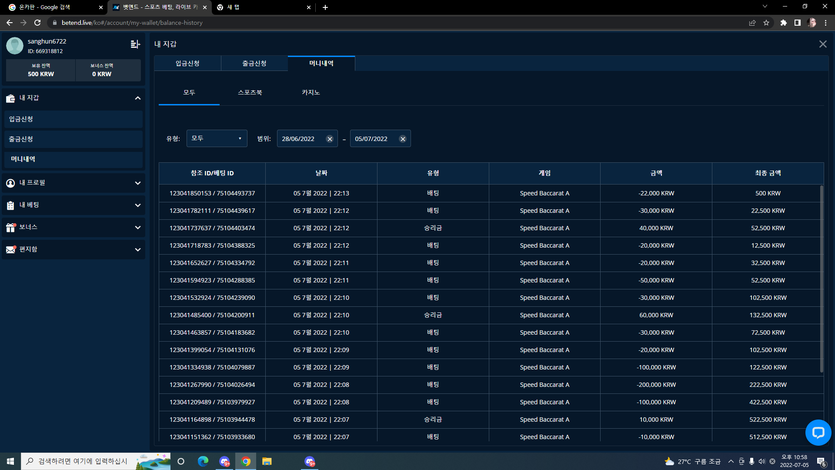Viewport: 835px width, 470px height.
Task: Open the browser side panel icon
Action: [x=797, y=22]
